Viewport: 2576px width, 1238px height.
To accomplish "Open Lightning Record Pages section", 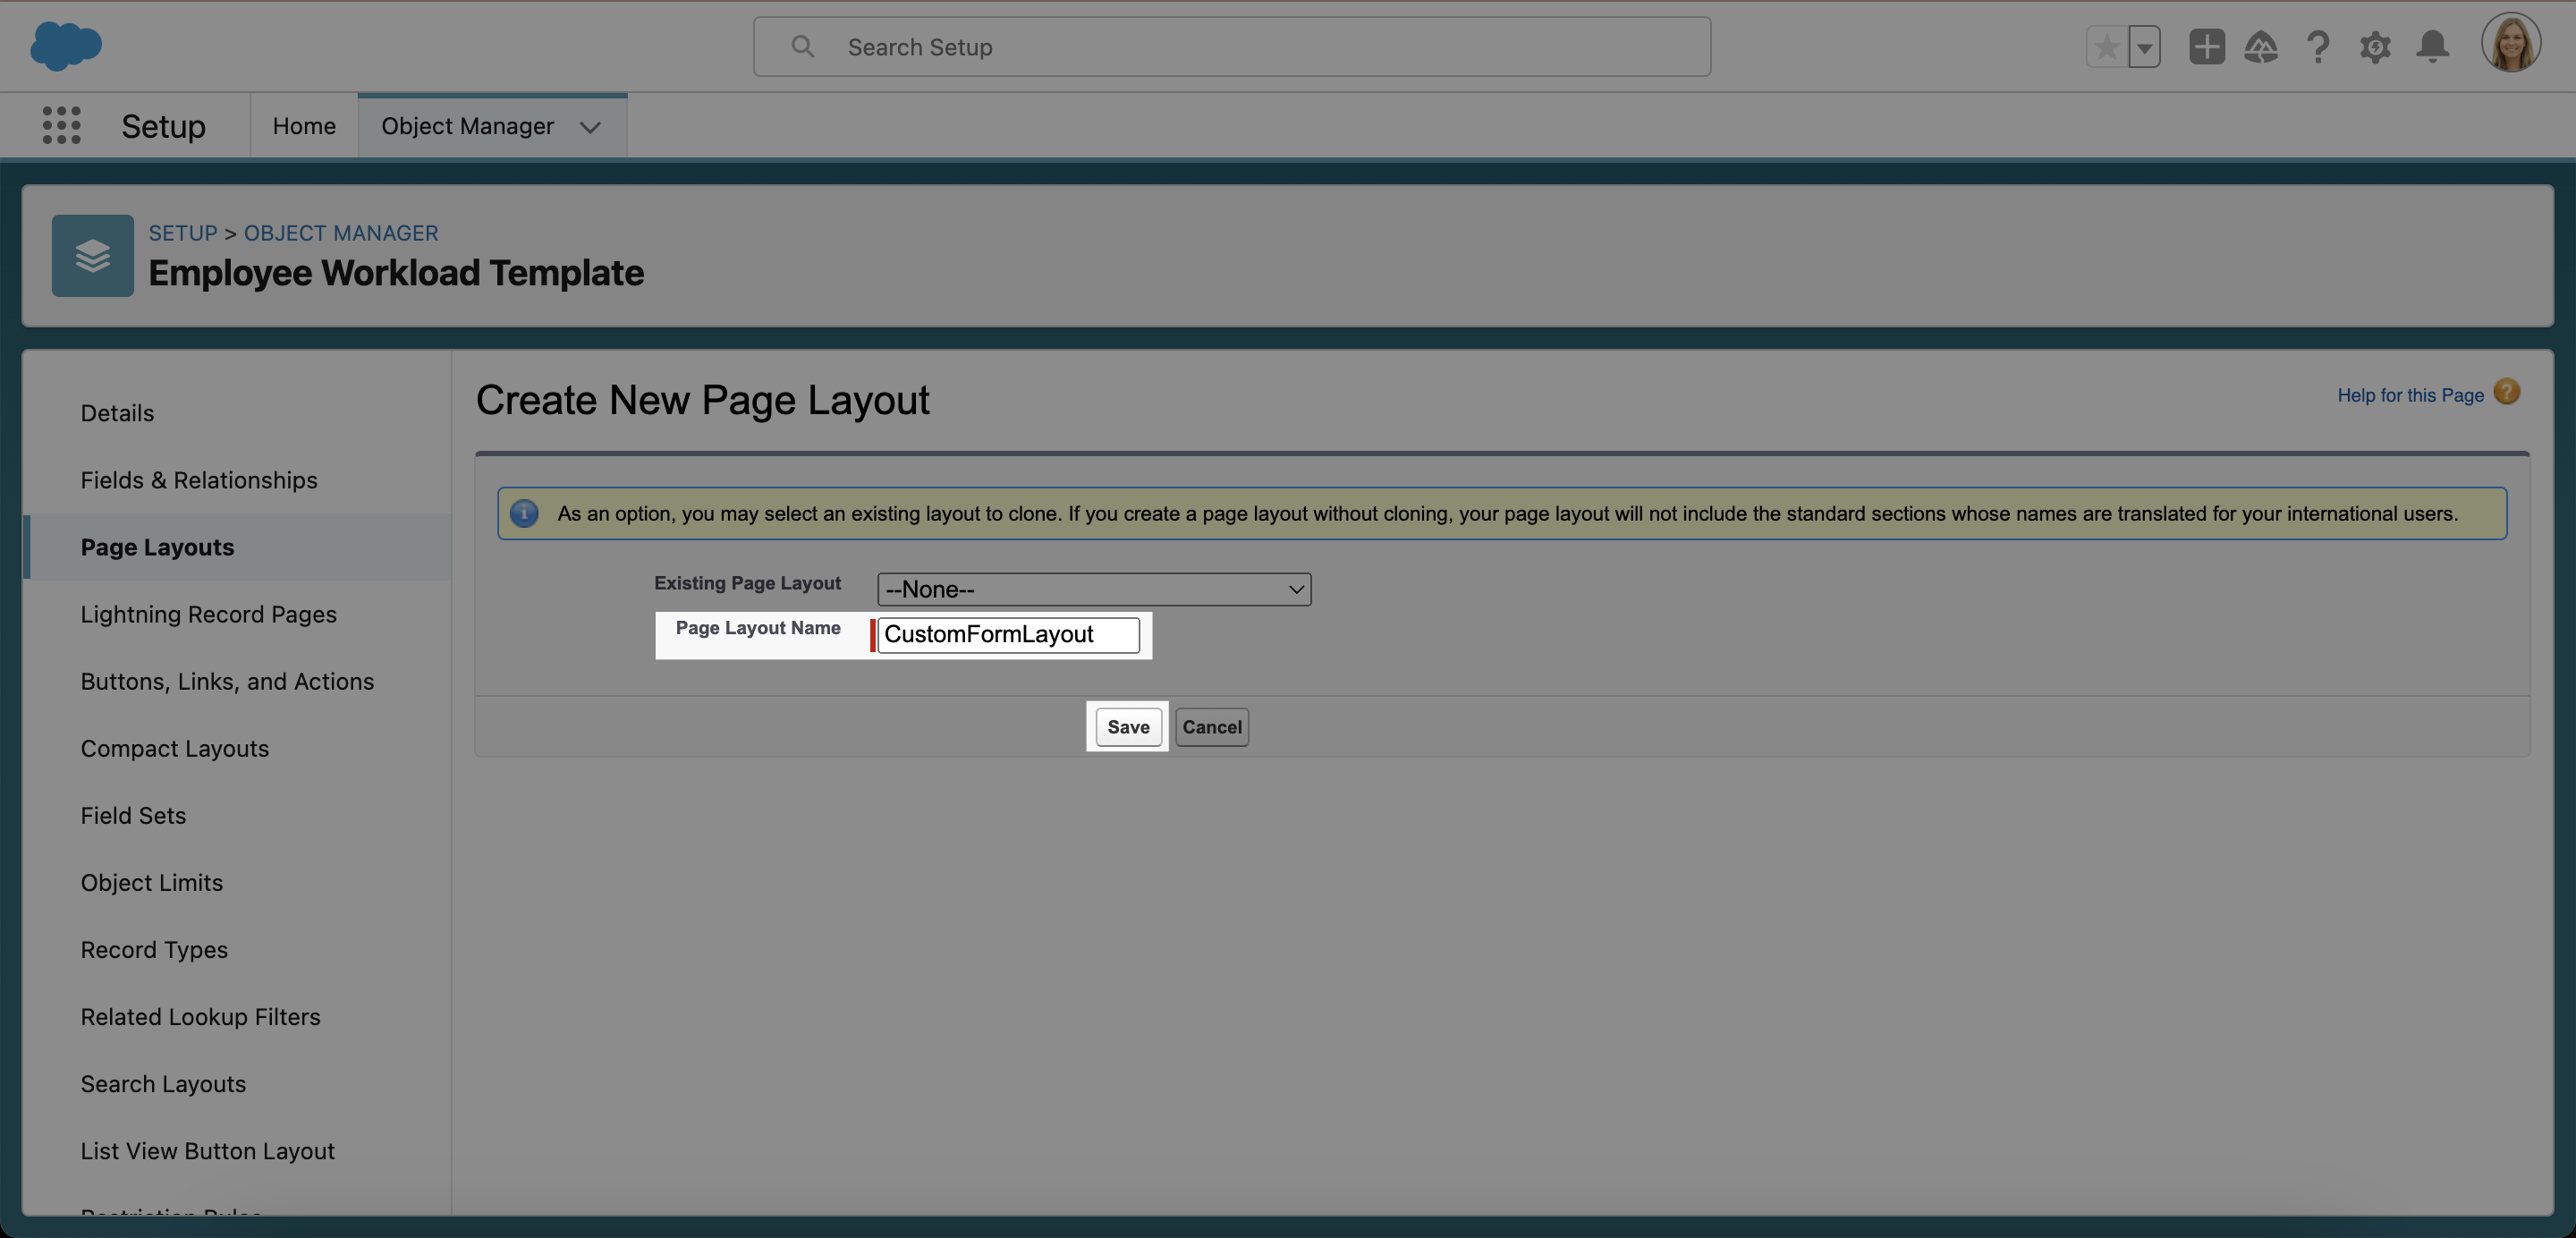I will (208, 614).
